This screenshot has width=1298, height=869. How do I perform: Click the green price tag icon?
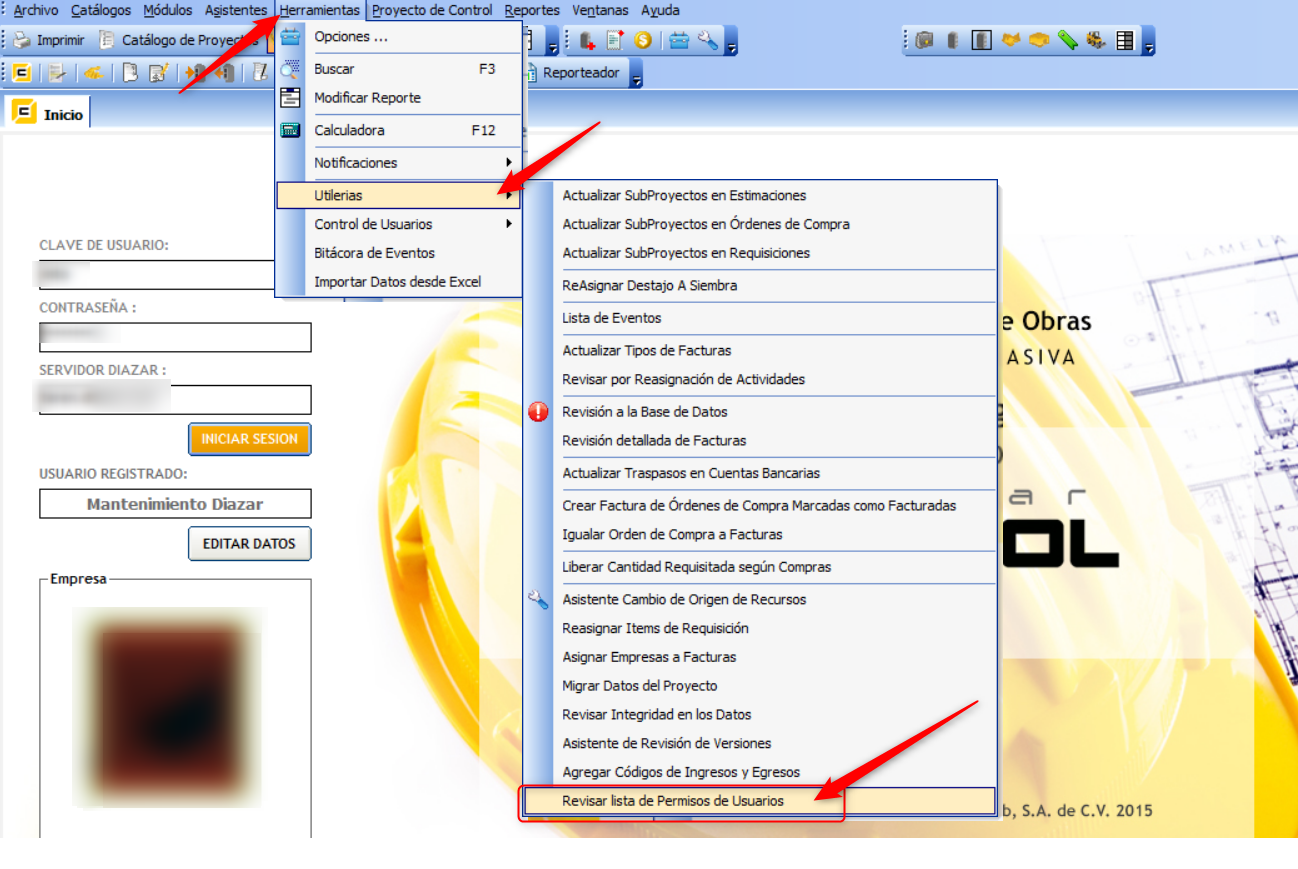click(1068, 41)
